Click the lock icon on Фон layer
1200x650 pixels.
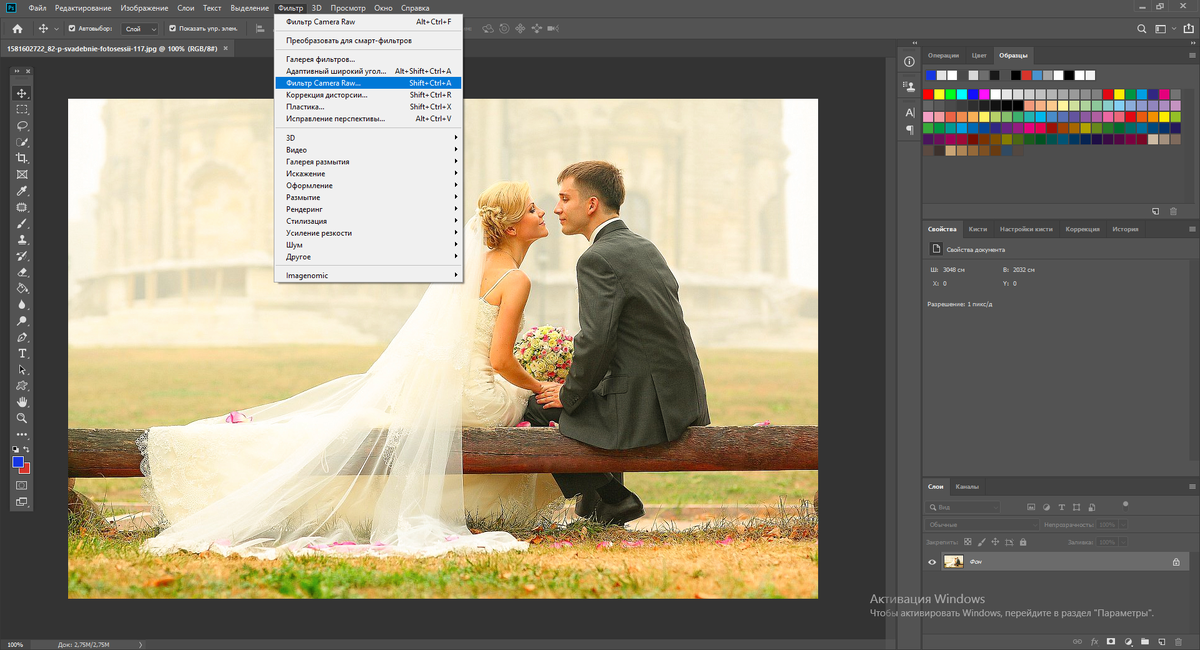[x=1176, y=562]
